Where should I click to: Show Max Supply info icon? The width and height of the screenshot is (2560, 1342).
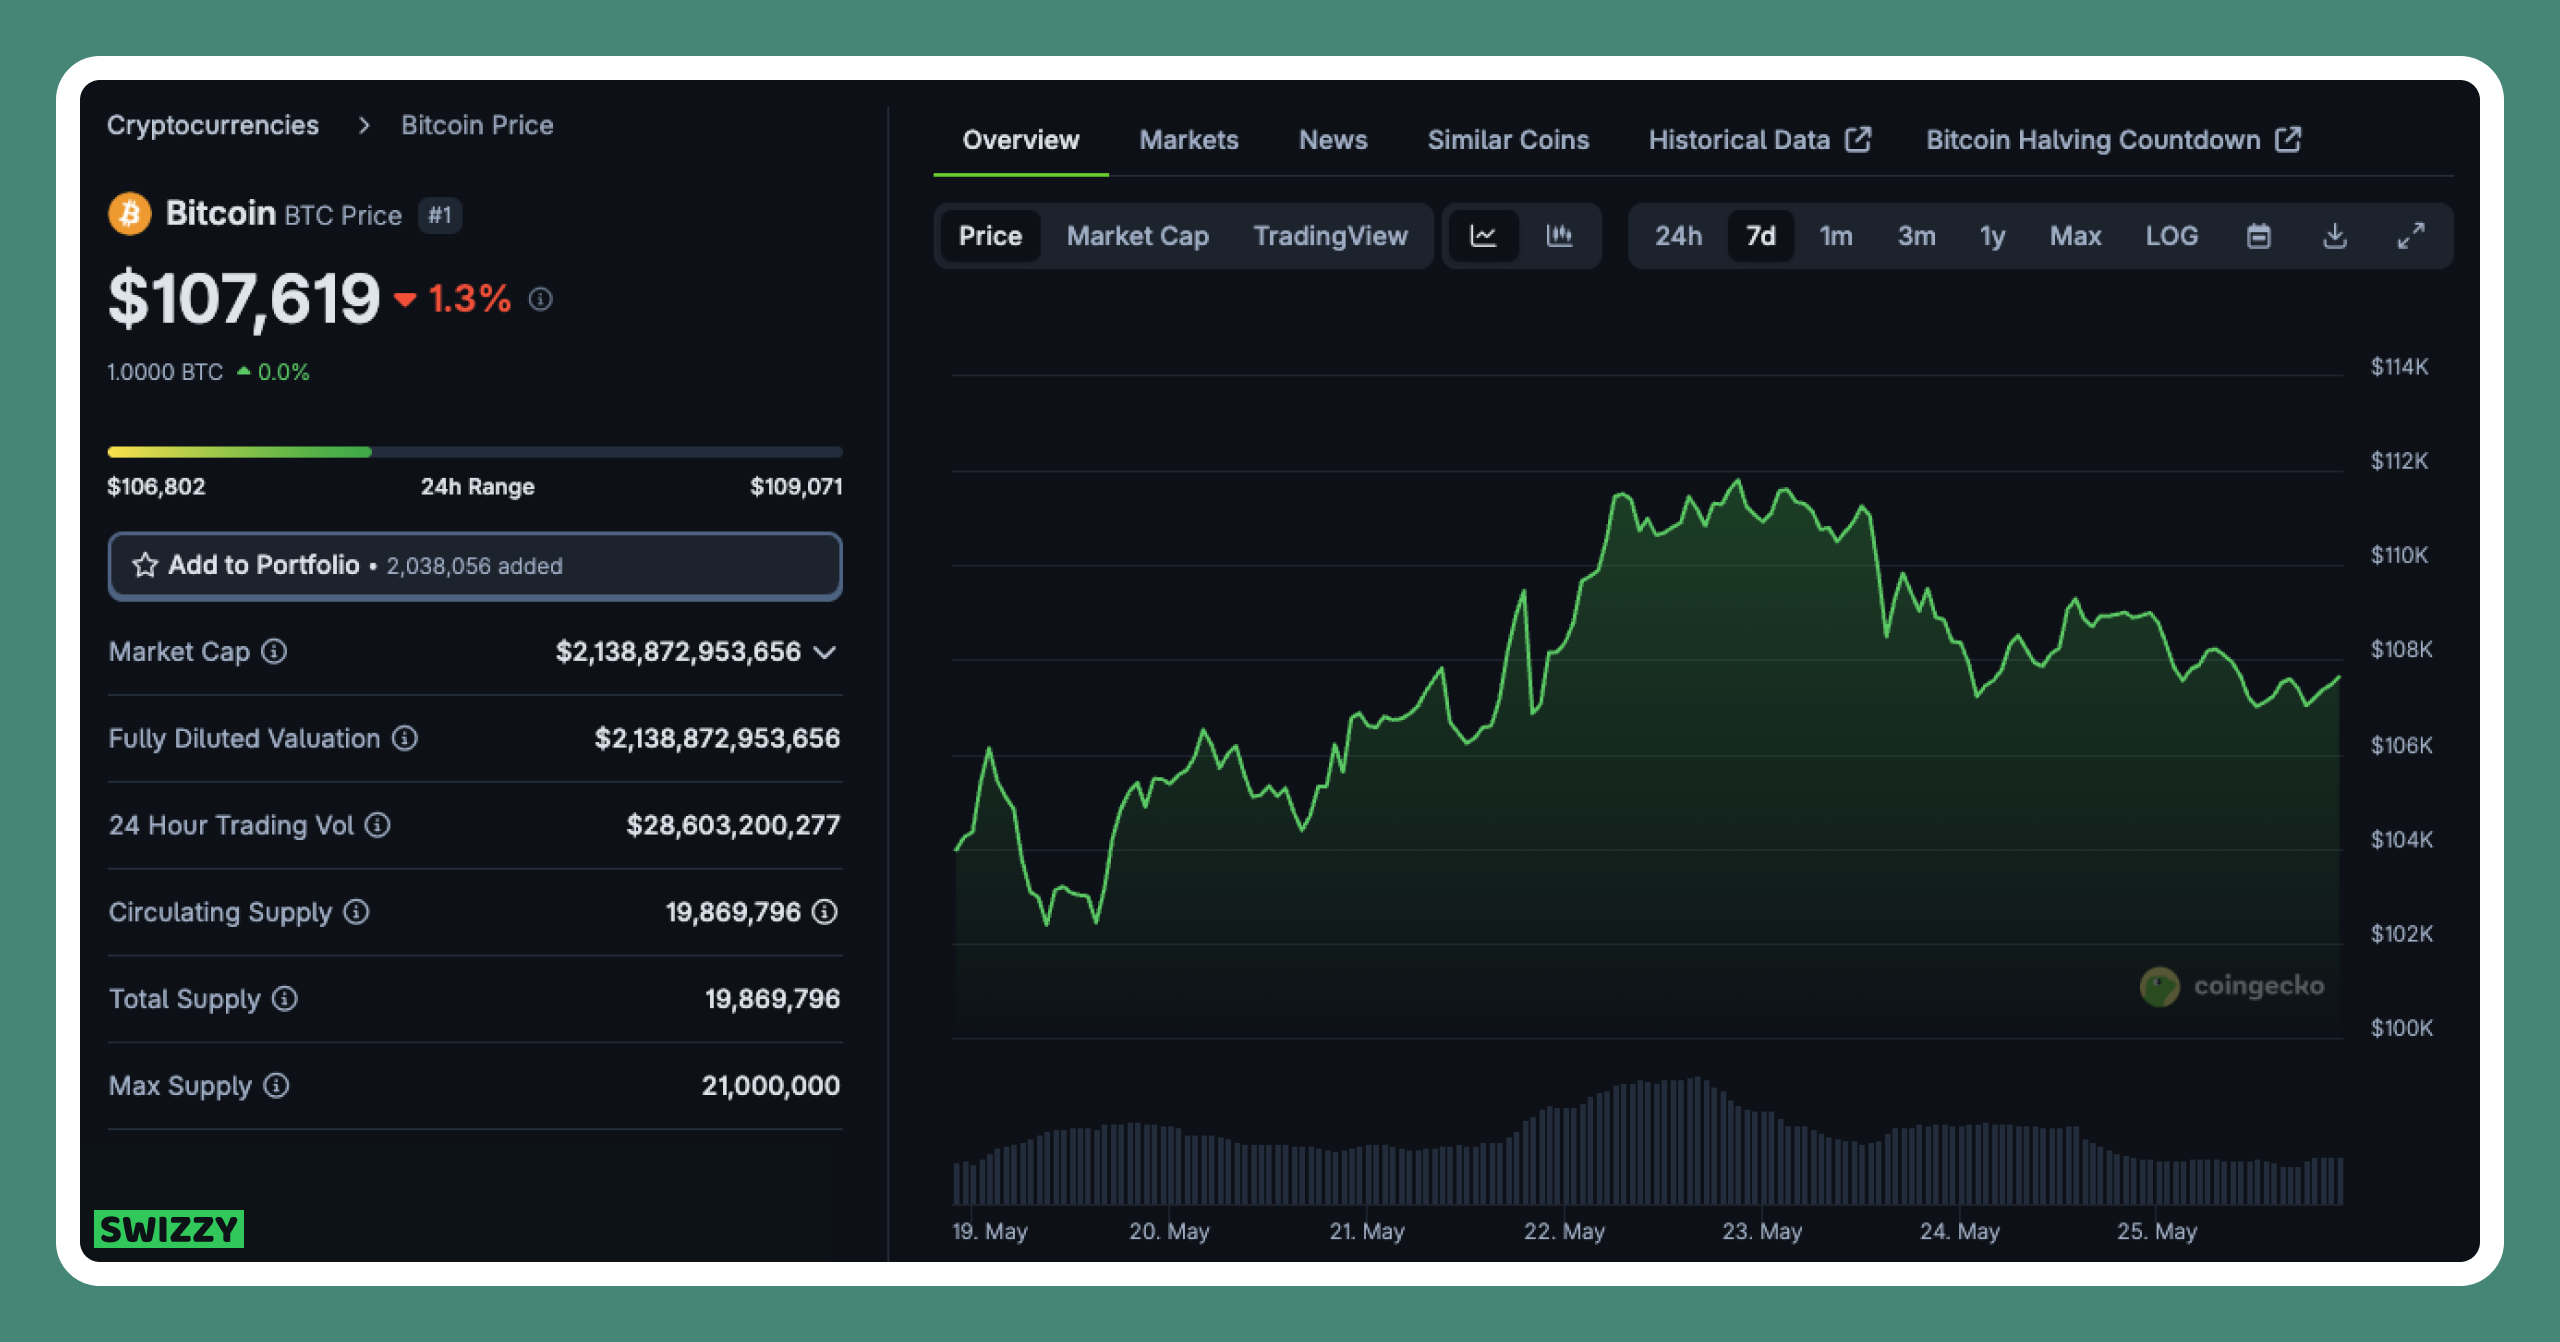pyautogui.click(x=277, y=1085)
